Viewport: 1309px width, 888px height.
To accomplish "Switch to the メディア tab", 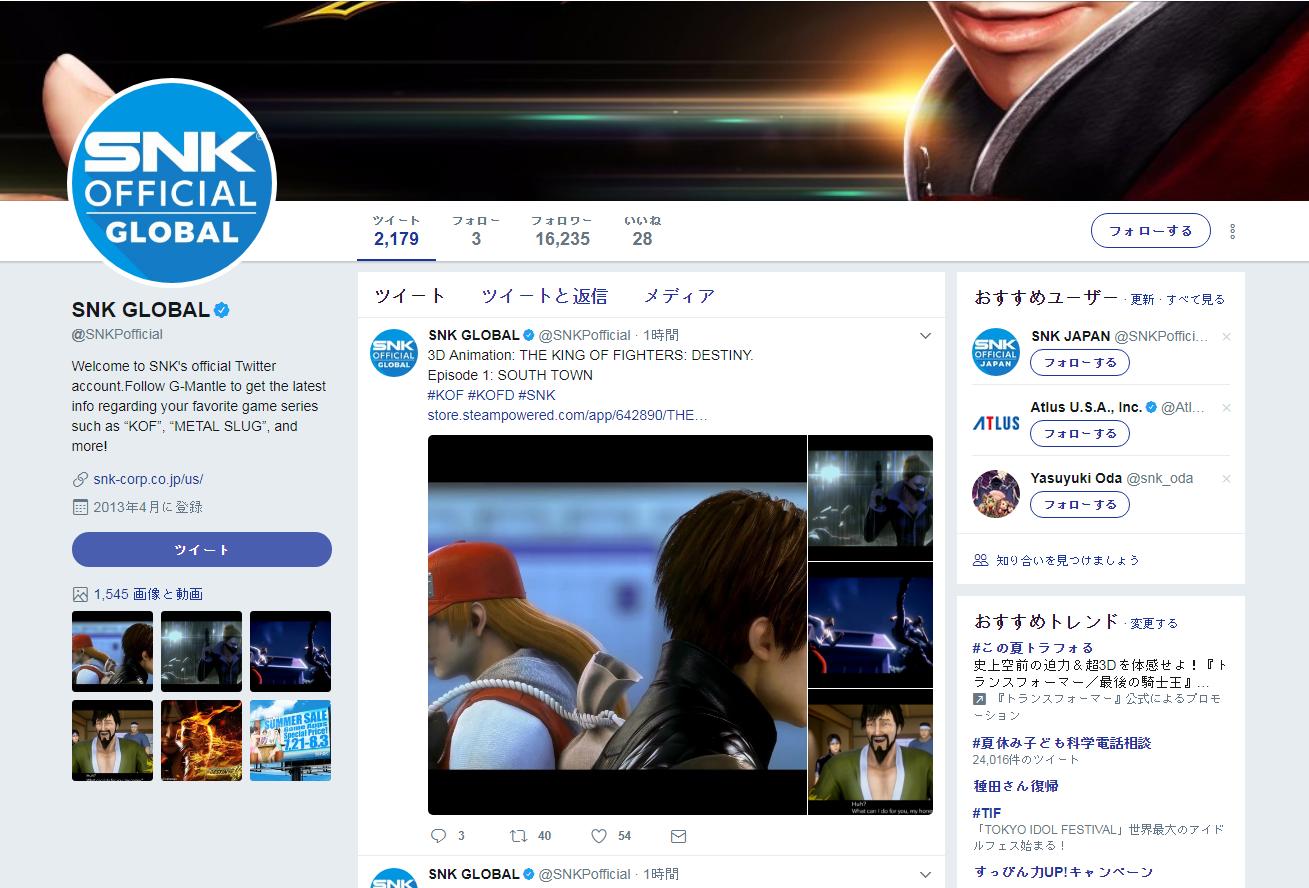I will pos(679,296).
